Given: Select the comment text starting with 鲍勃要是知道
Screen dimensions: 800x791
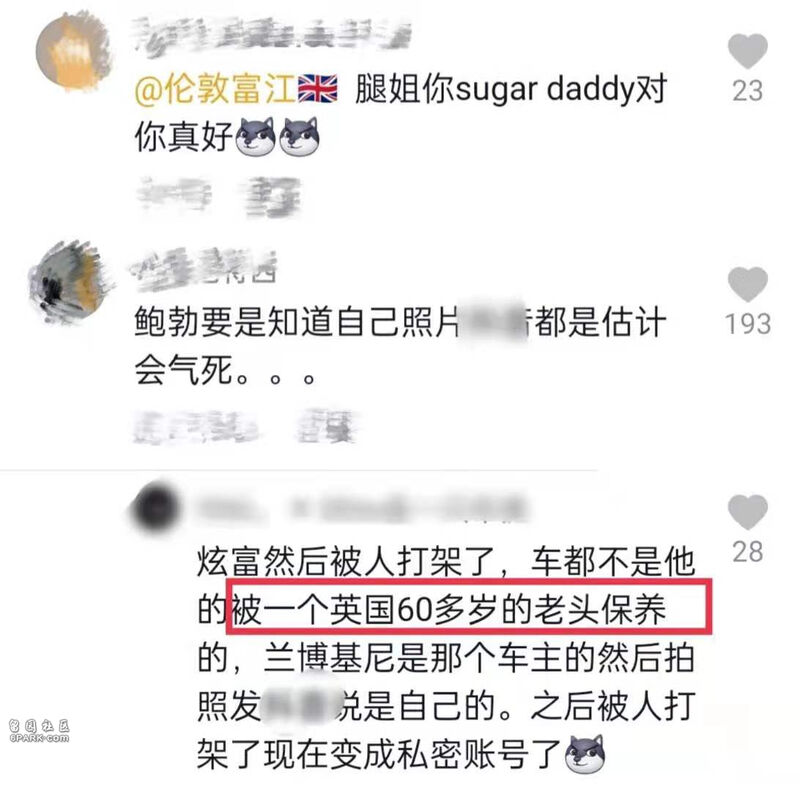Looking at the screenshot, I should tap(400, 347).
